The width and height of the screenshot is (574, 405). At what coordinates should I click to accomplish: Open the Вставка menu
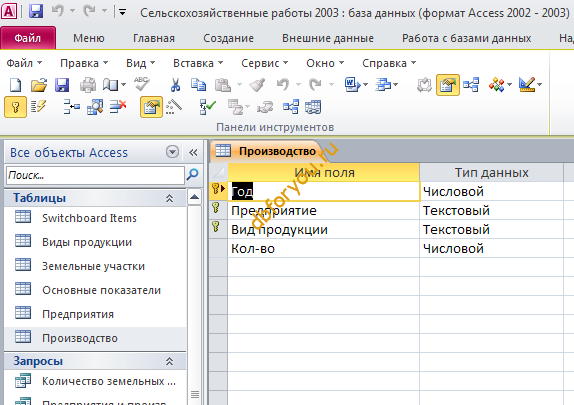(198, 63)
